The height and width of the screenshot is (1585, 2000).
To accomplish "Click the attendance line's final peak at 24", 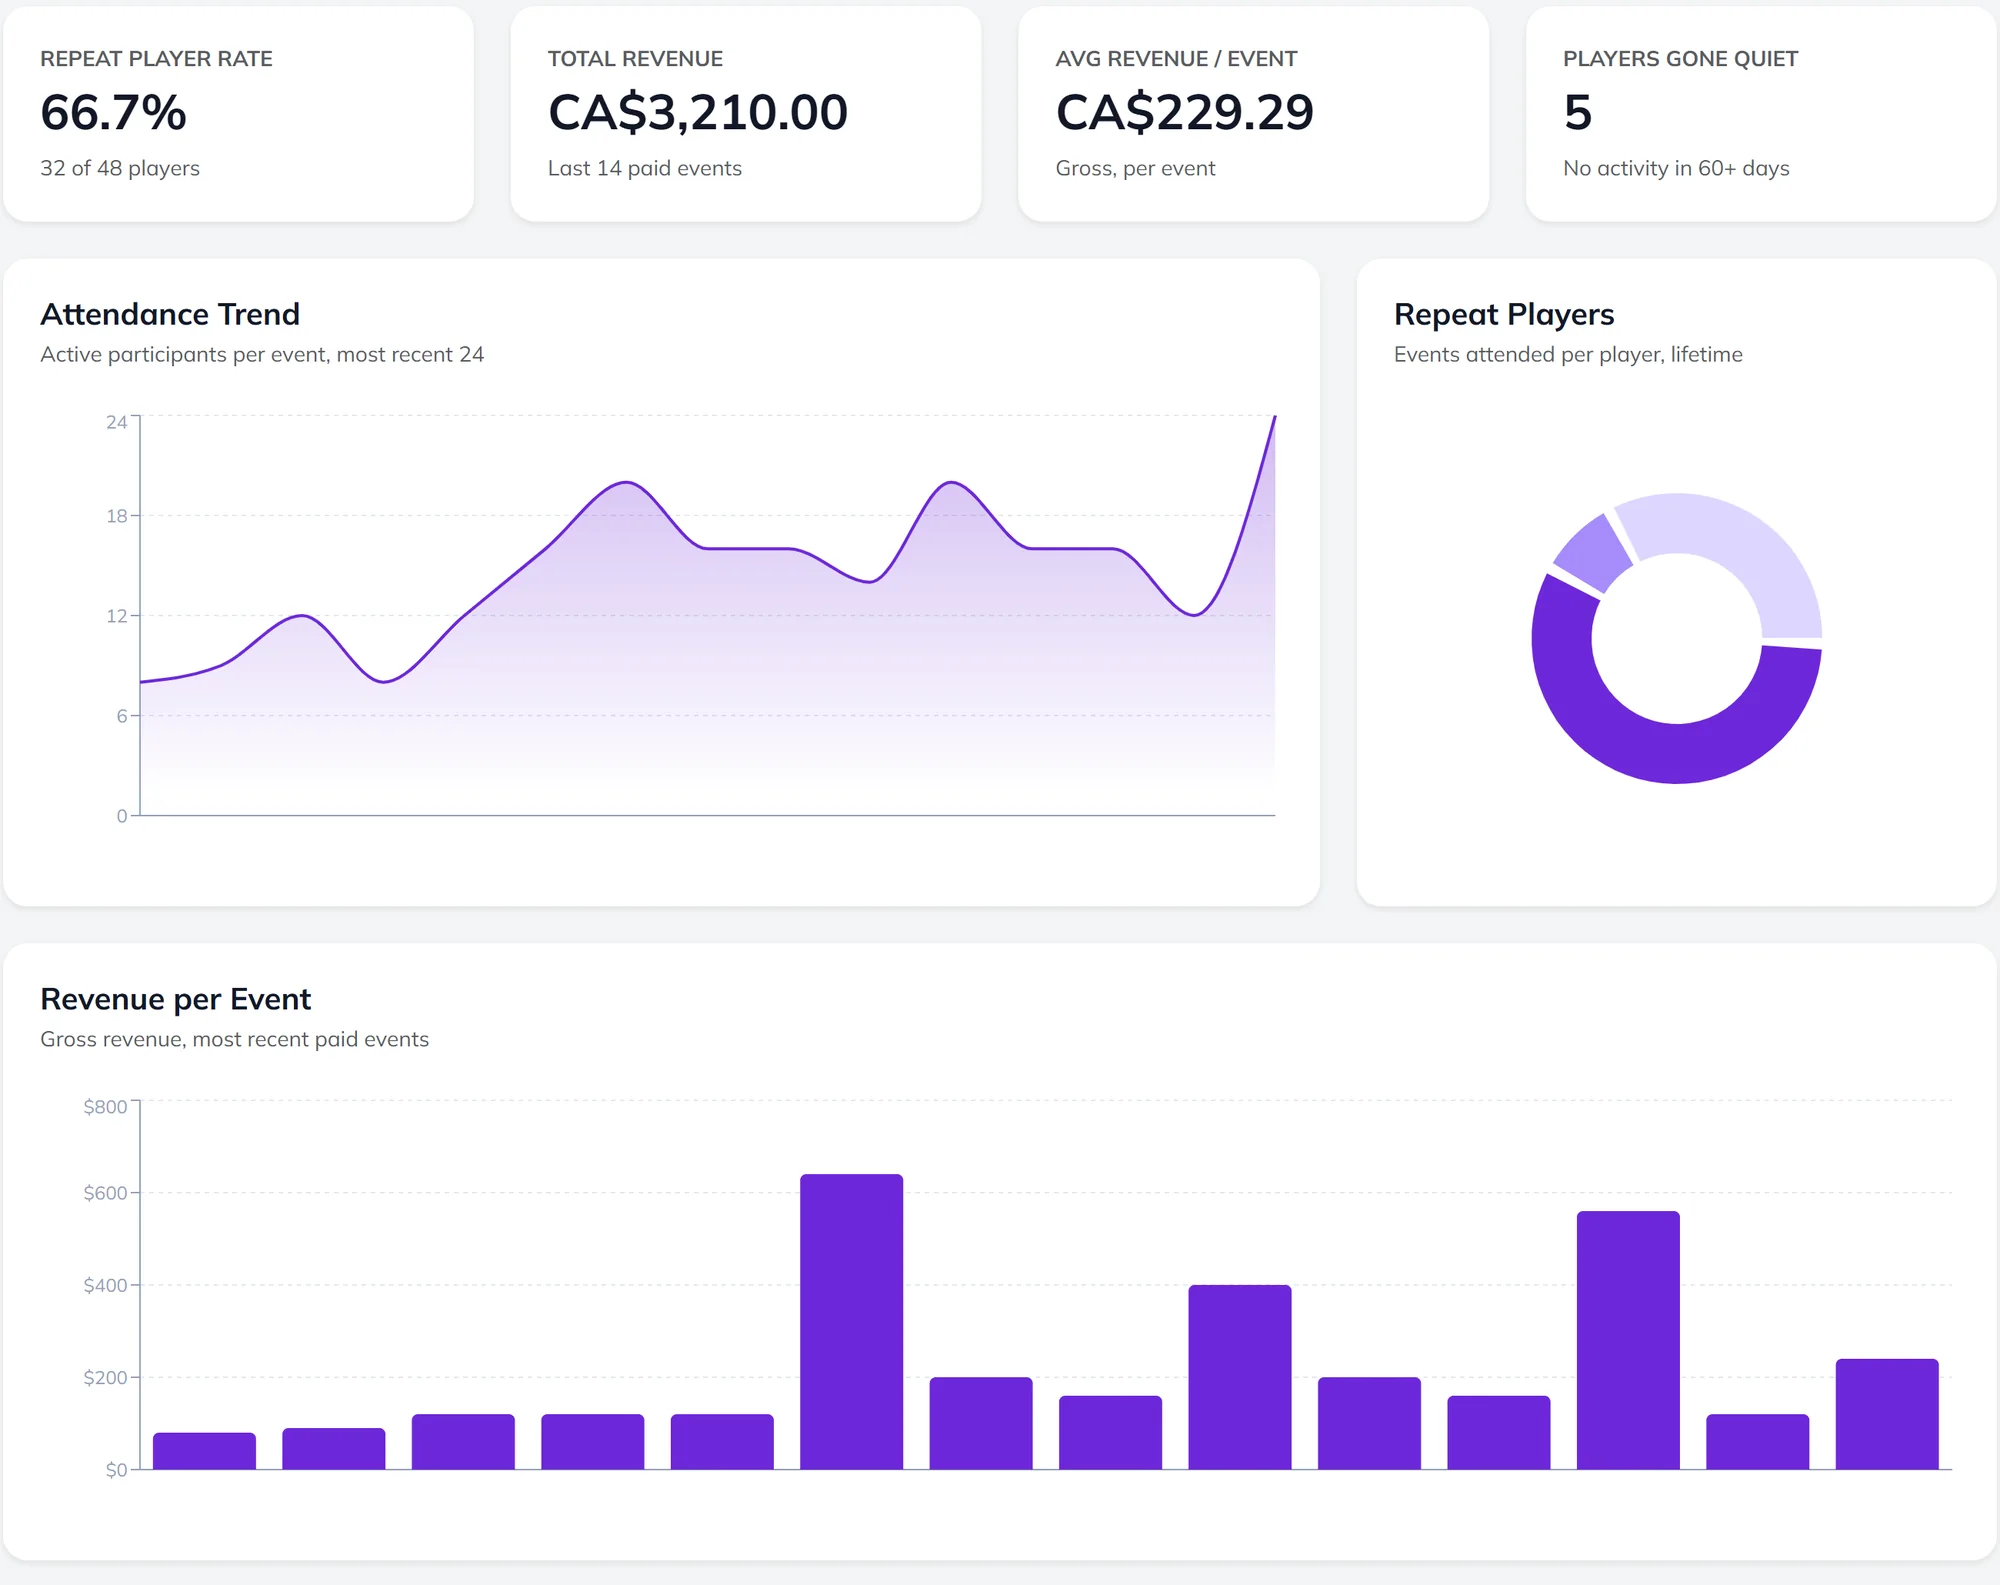I will pyautogui.click(x=1274, y=417).
